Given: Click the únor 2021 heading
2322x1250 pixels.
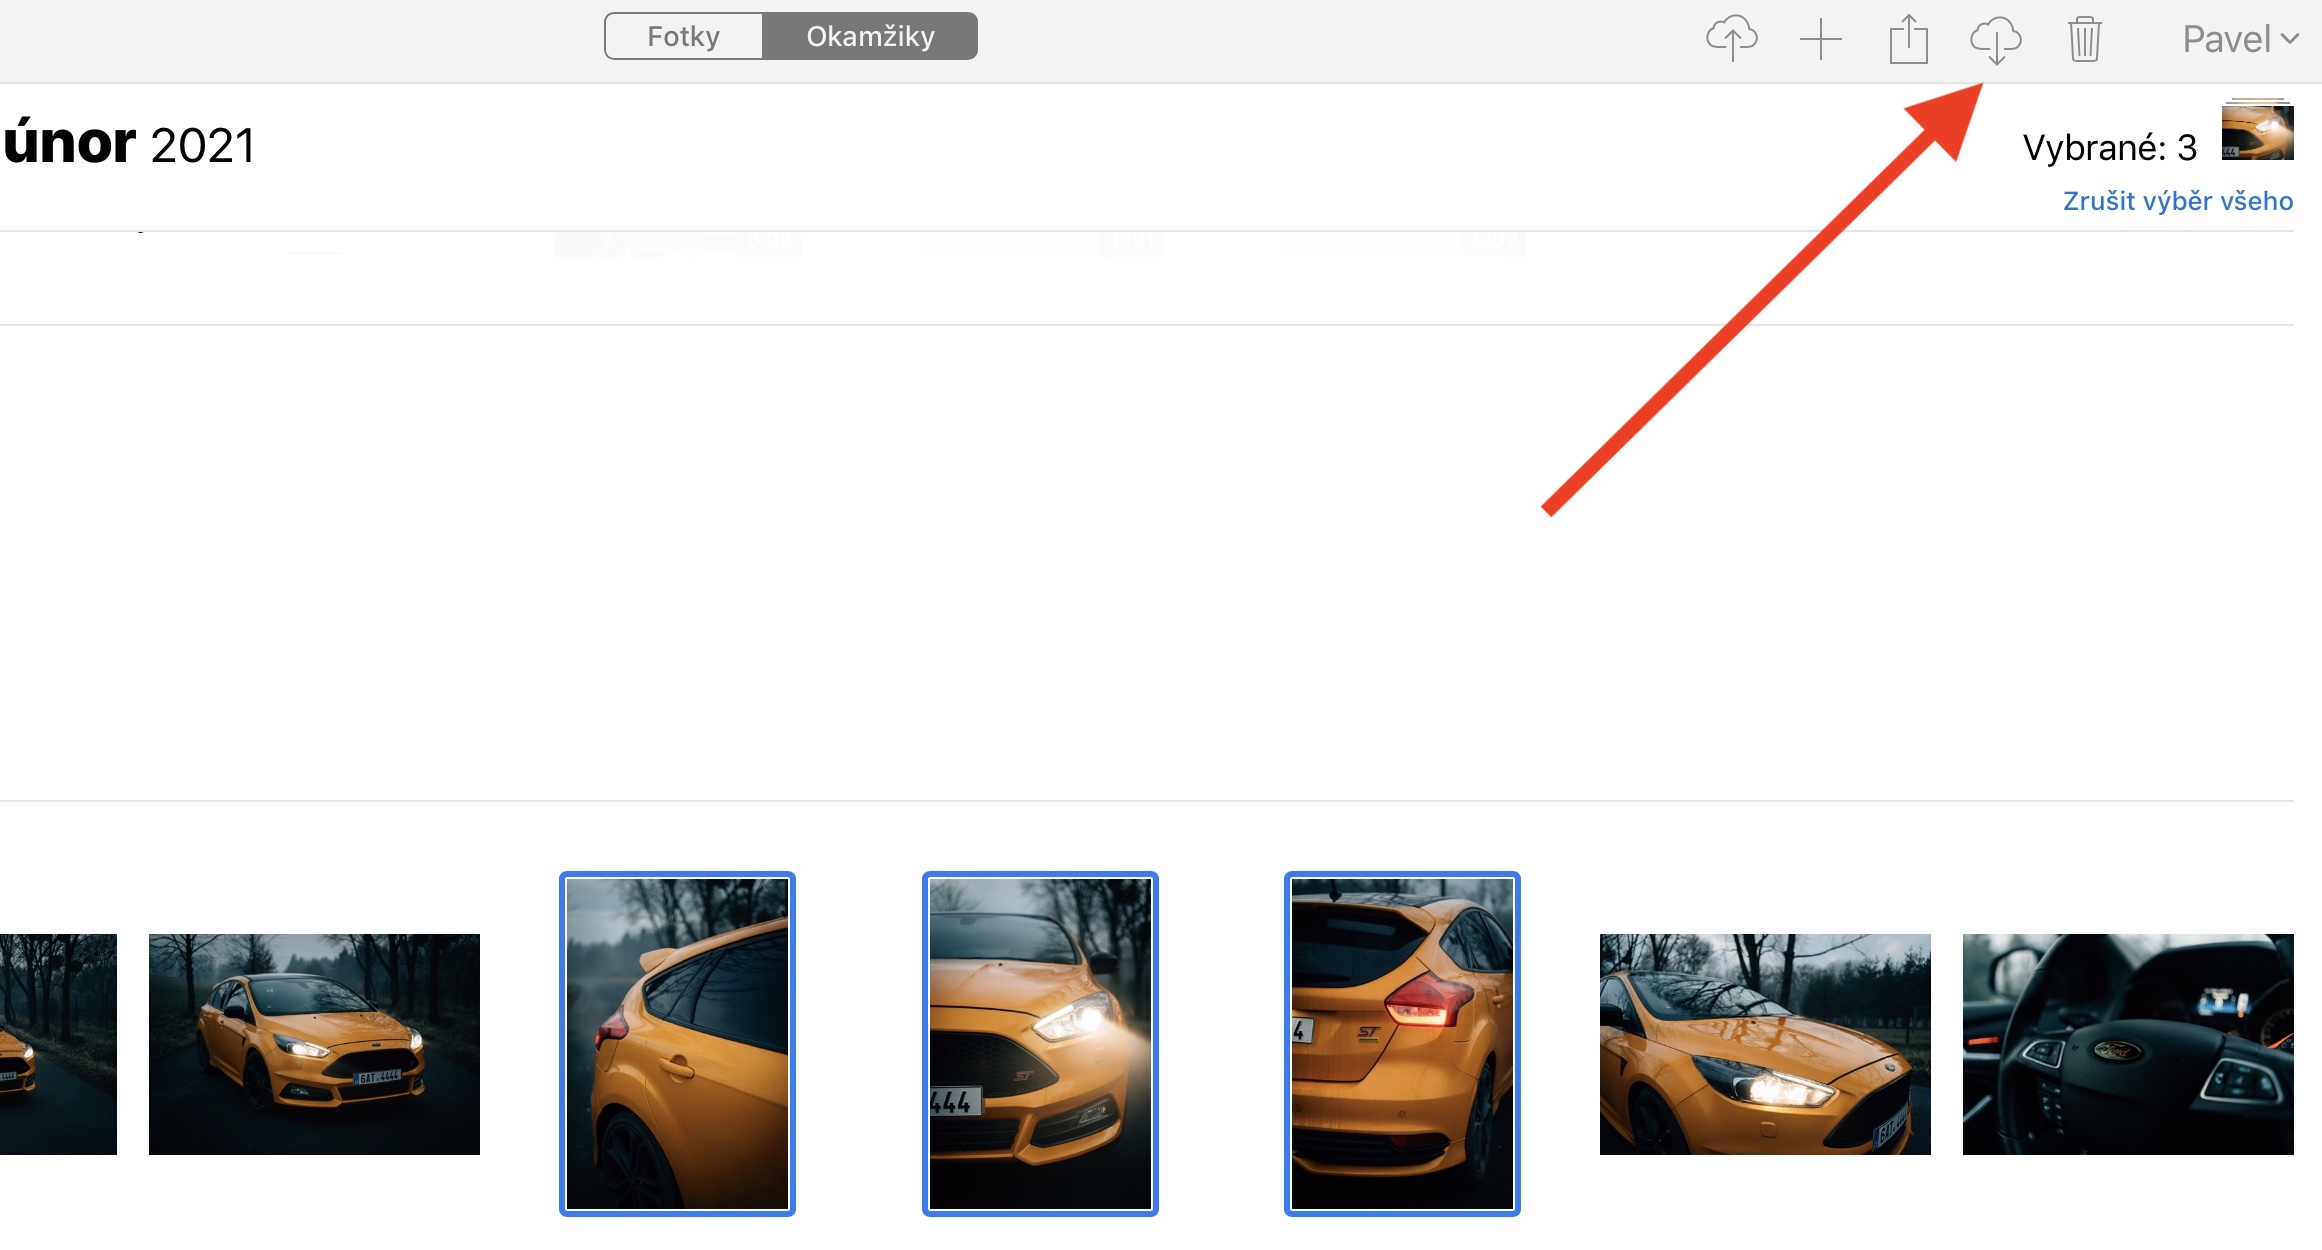Looking at the screenshot, I should [128, 144].
